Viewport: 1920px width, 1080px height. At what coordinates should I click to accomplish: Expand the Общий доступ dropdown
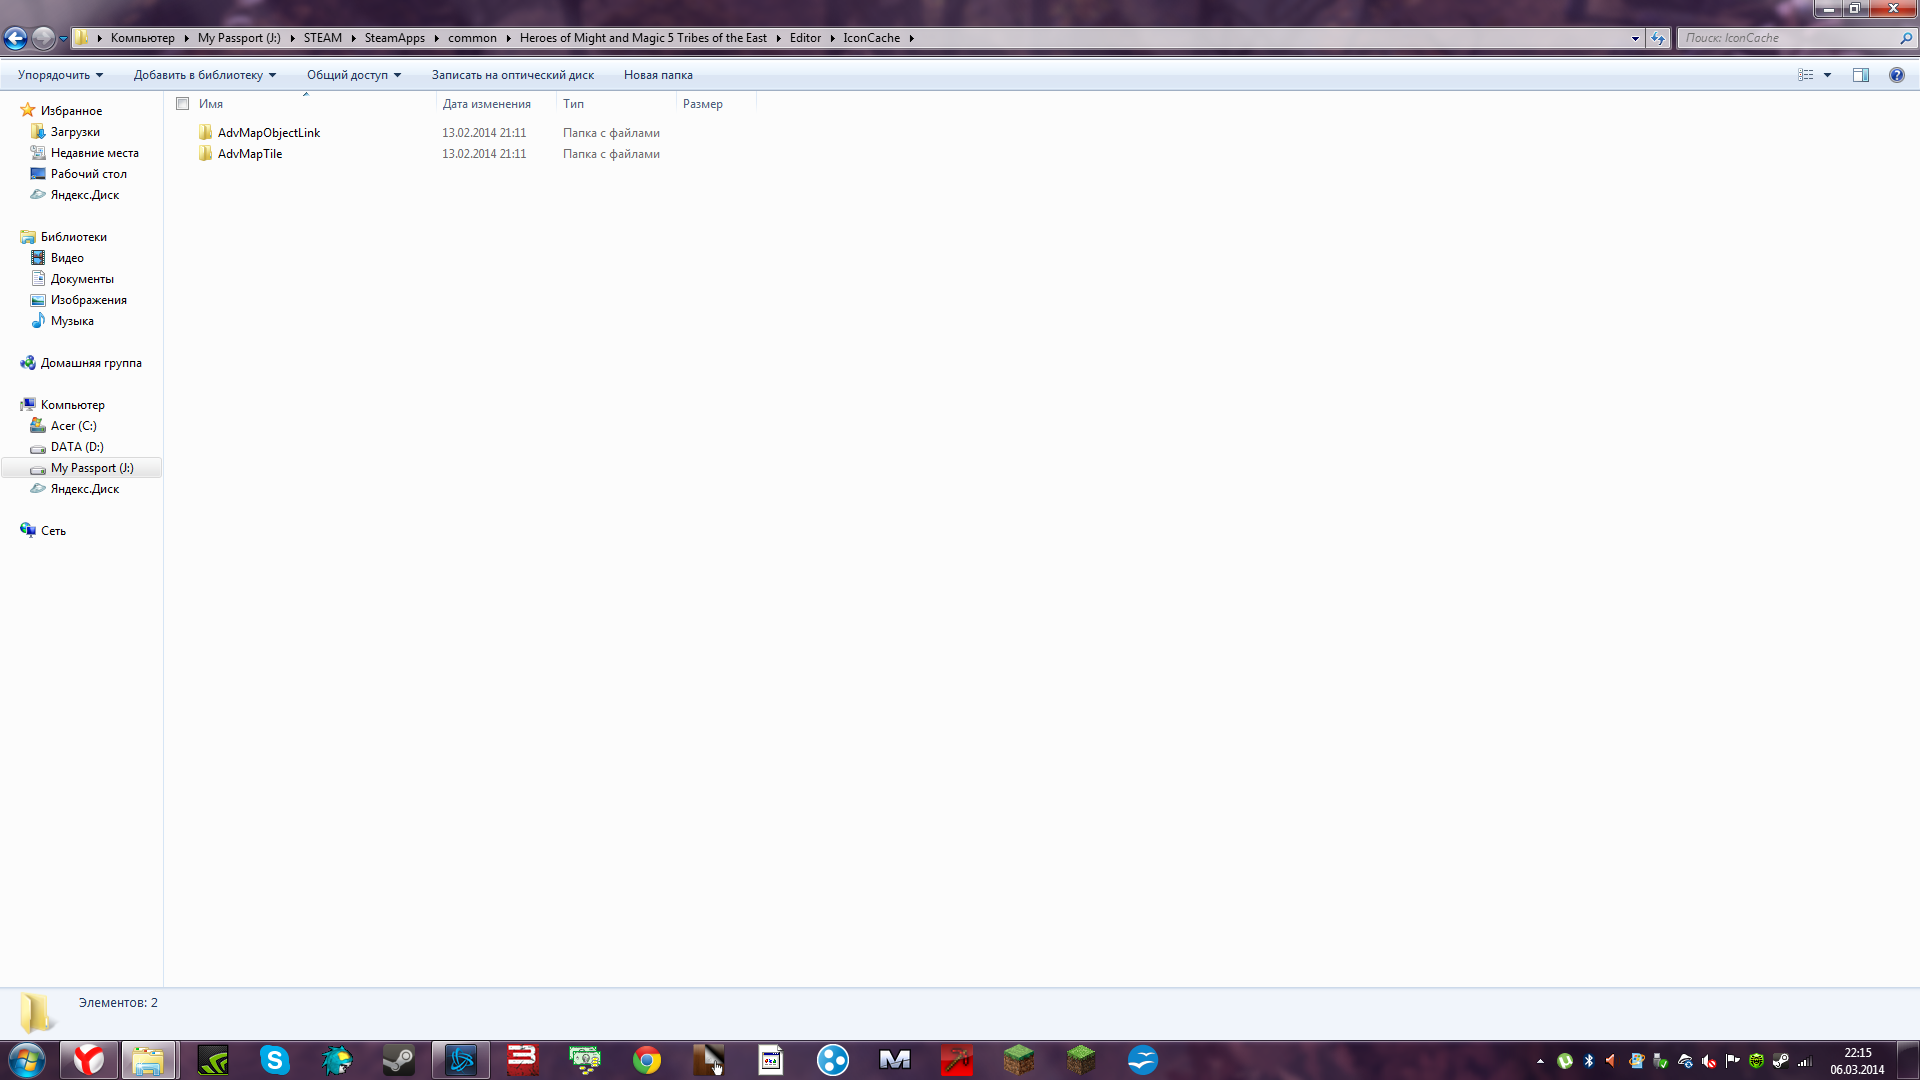tap(354, 75)
